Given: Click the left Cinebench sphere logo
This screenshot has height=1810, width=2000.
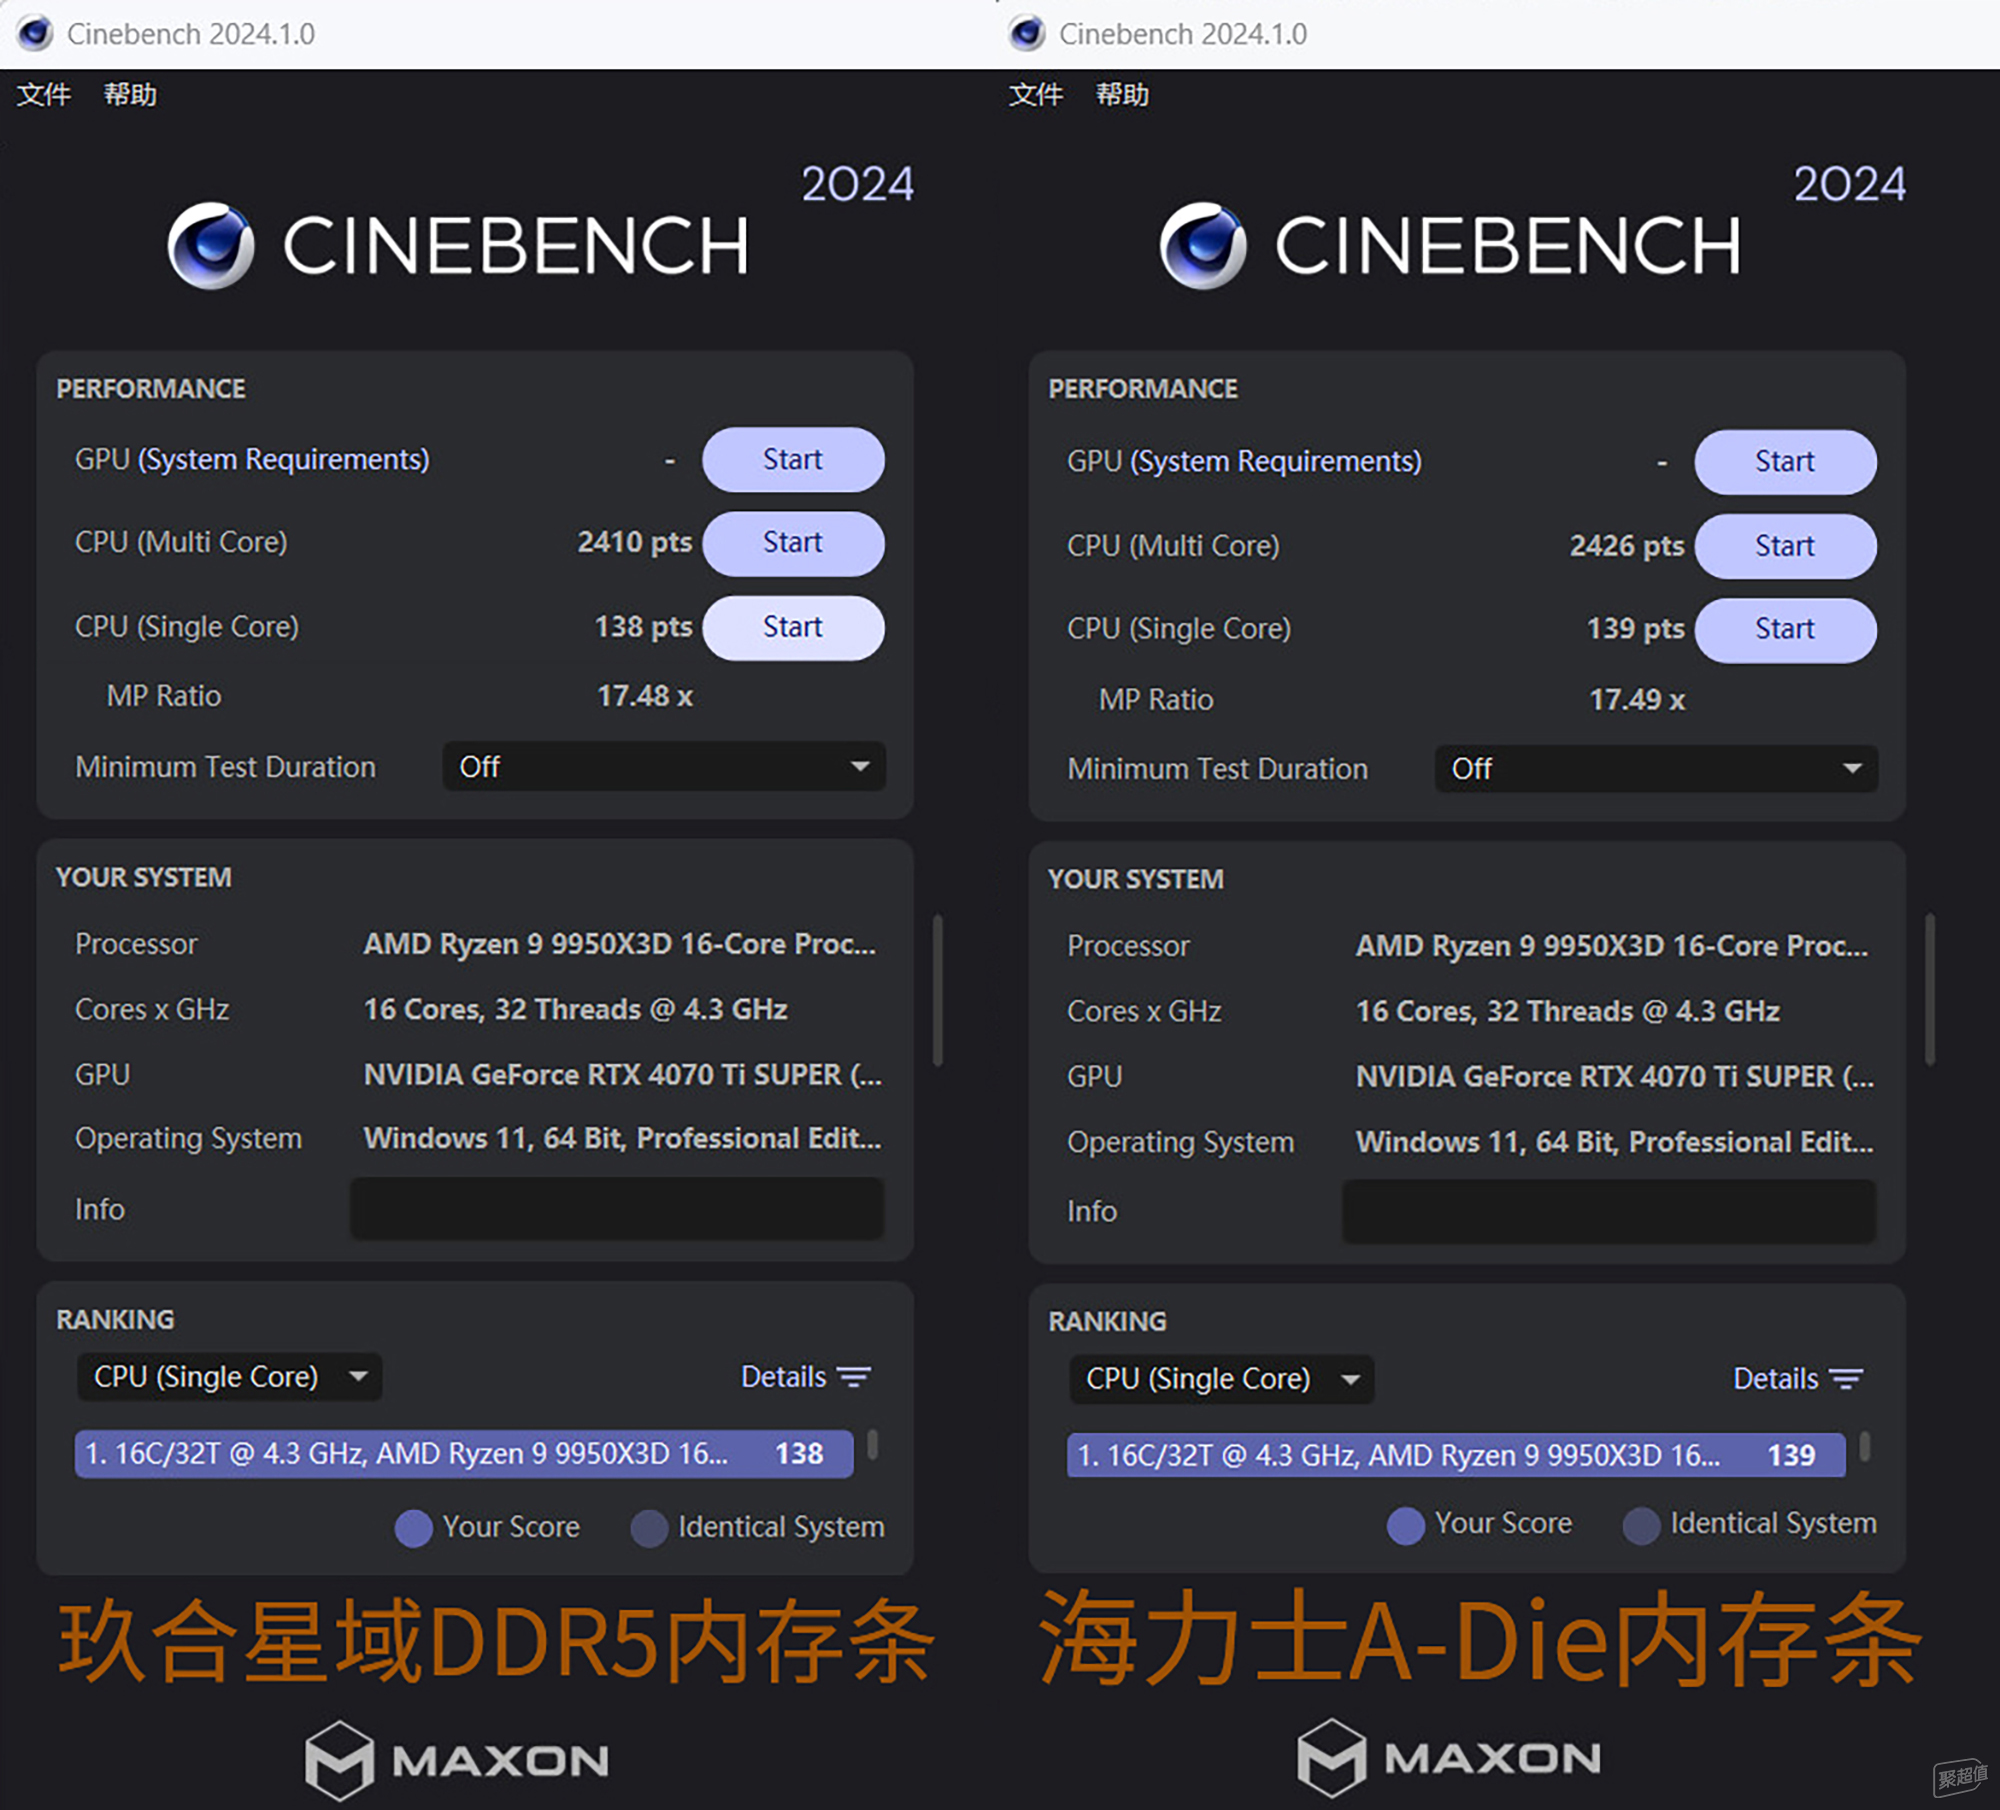Looking at the screenshot, I should coord(211,245).
